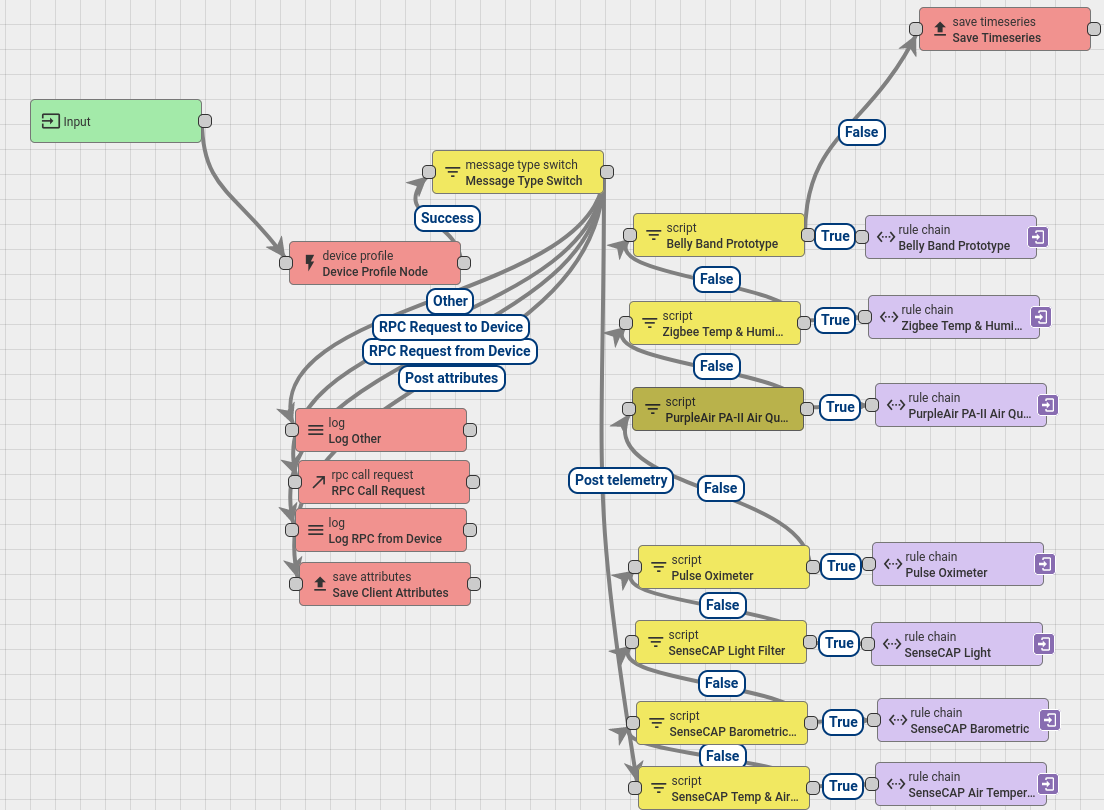The height and width of the screenshot is (810, 1104).
Task: Click the Input node icon
Action: [x=51, y=121]
